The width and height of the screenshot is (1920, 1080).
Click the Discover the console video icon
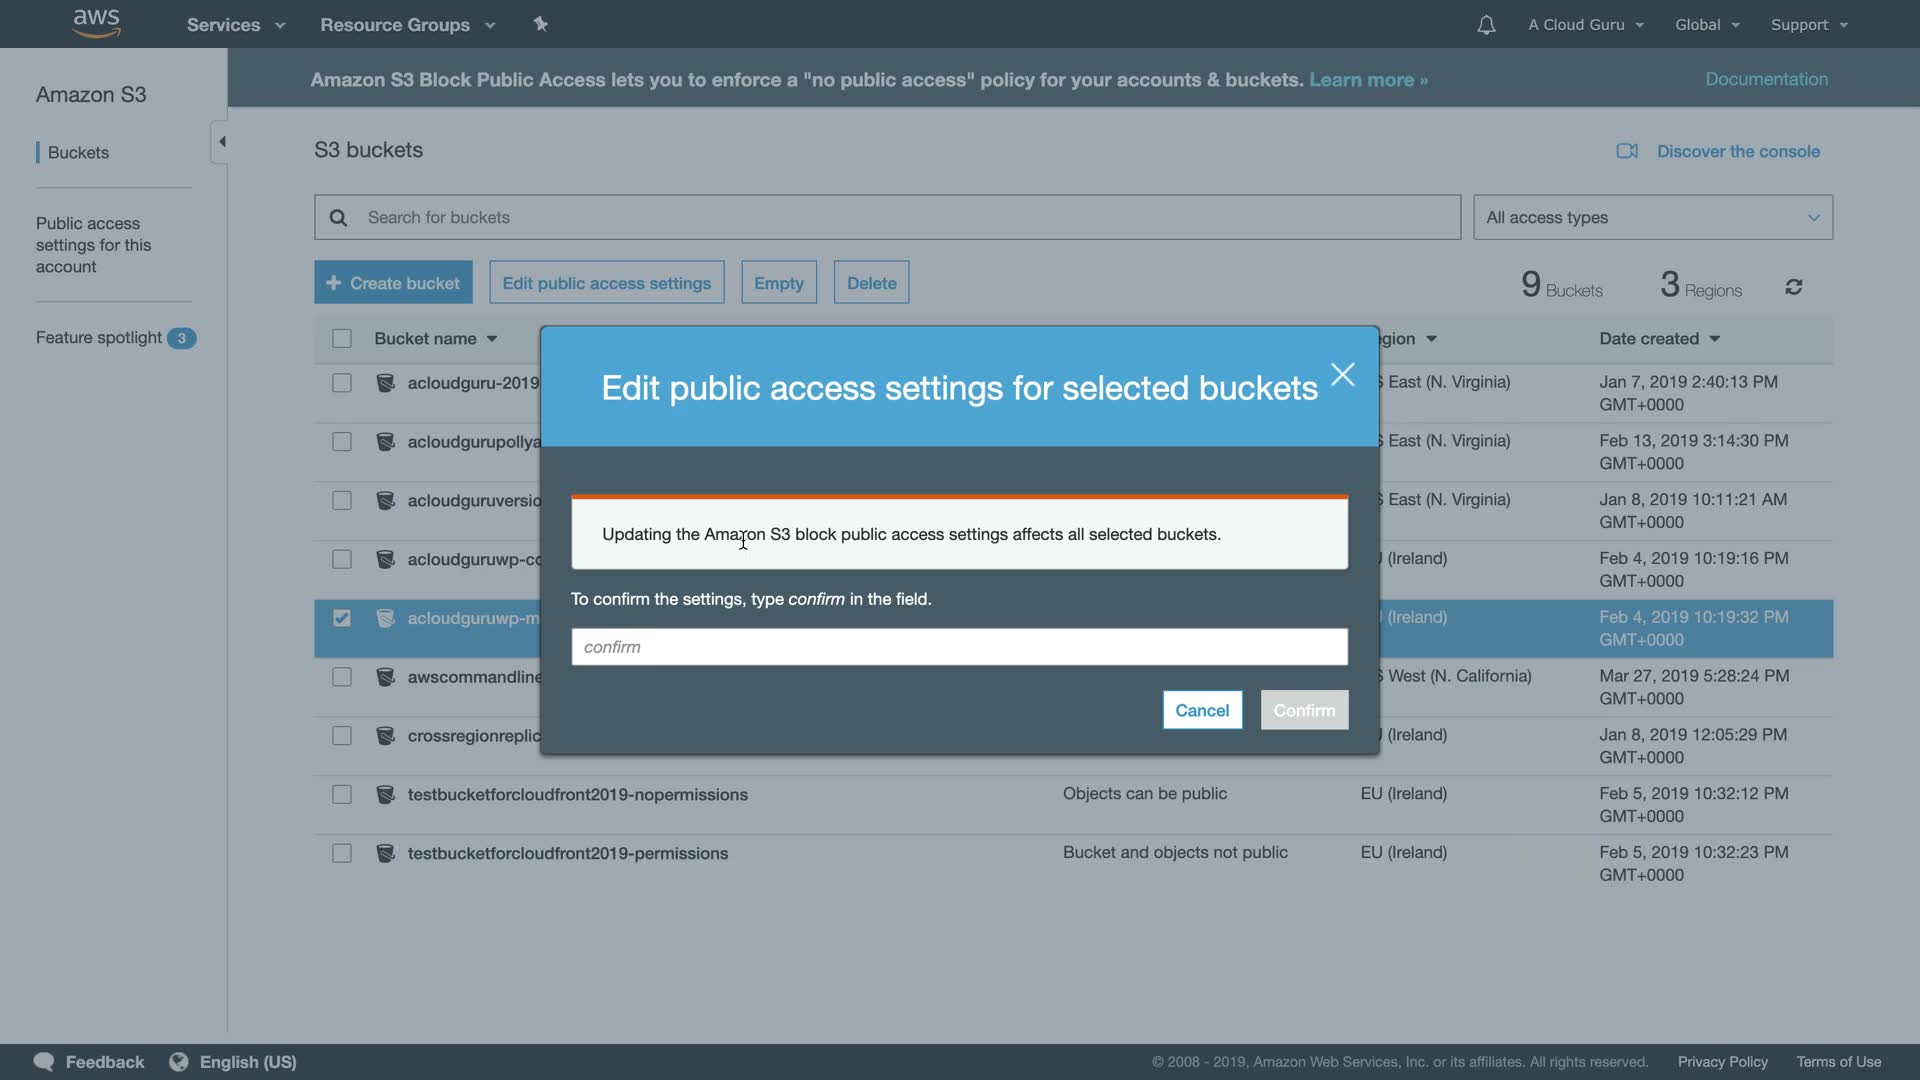coord(1627,151)
